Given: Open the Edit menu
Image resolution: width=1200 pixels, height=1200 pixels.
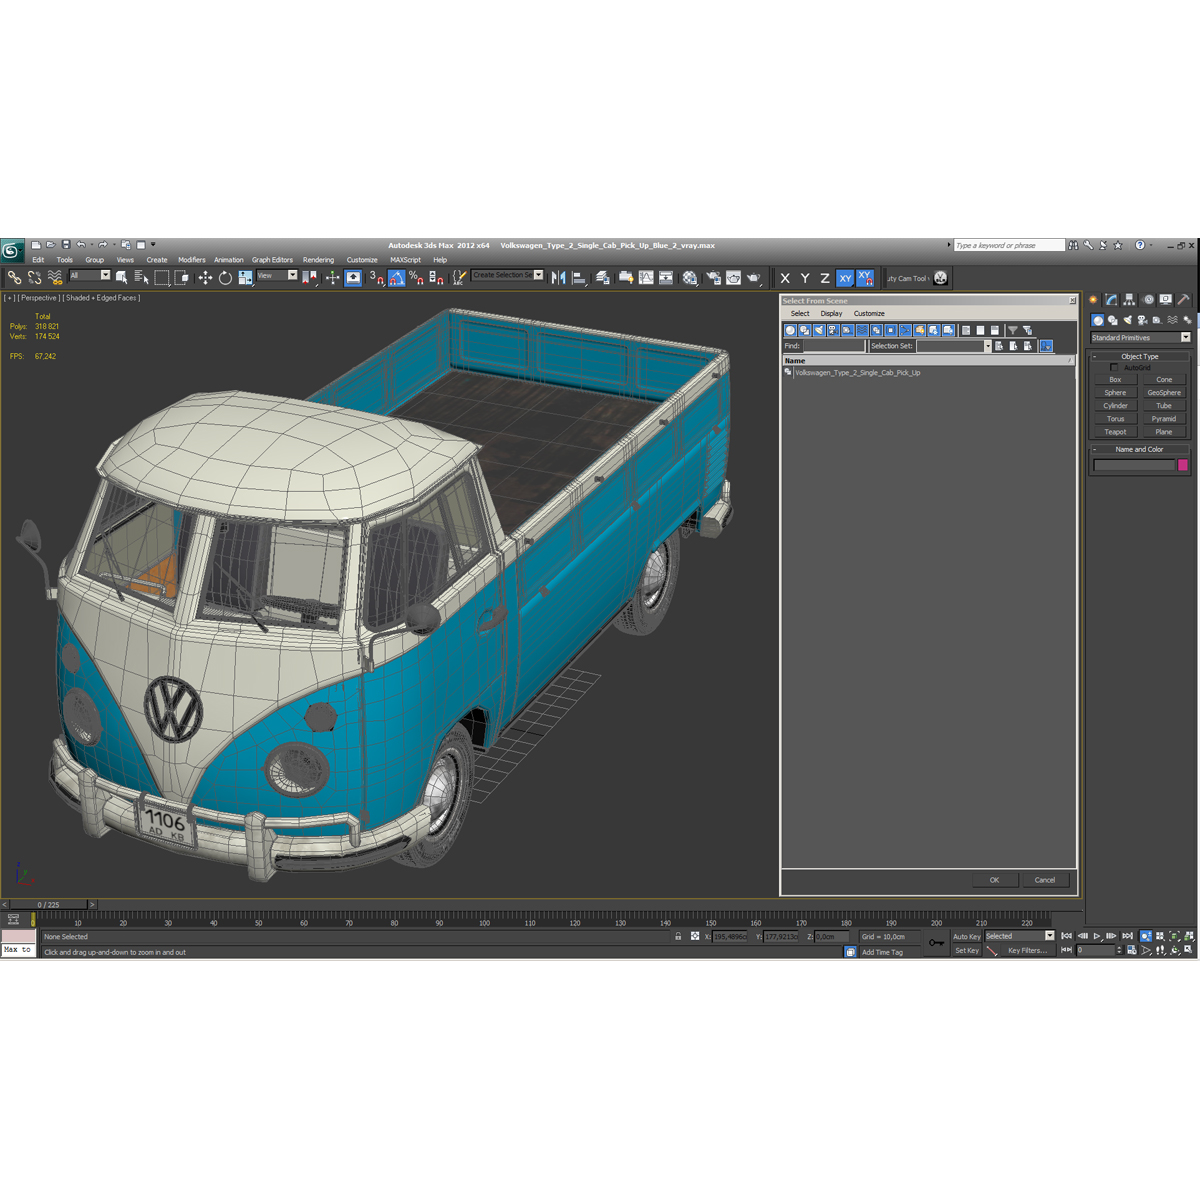Looking at the screenshot, I should point(38,260).
